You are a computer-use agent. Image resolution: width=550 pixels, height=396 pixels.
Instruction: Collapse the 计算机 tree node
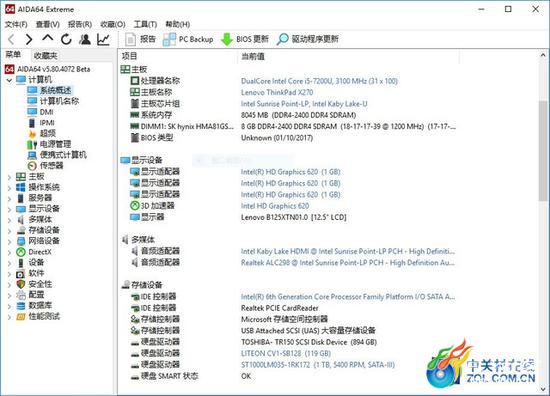[9, 80]
